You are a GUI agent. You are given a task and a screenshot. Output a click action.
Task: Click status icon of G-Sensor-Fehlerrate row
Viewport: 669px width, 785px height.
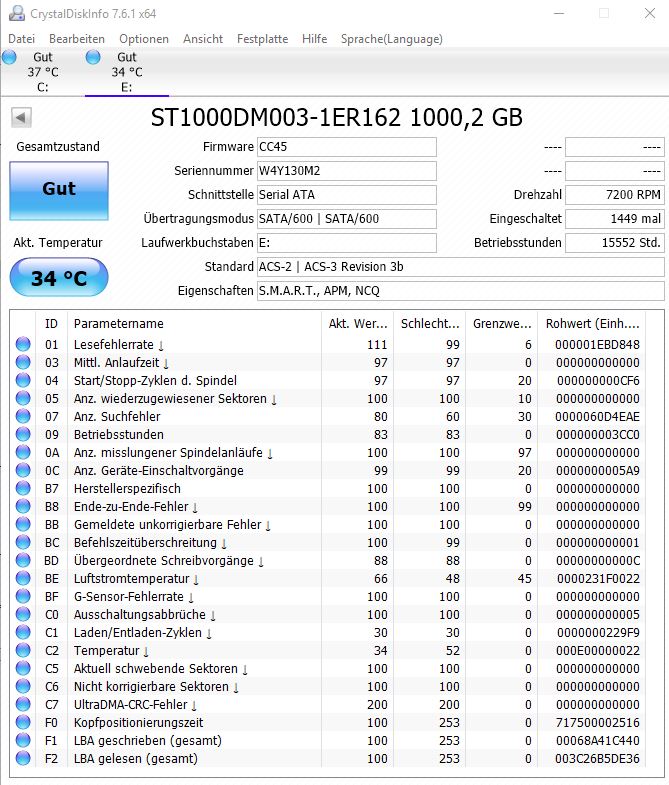coord(23,597)
